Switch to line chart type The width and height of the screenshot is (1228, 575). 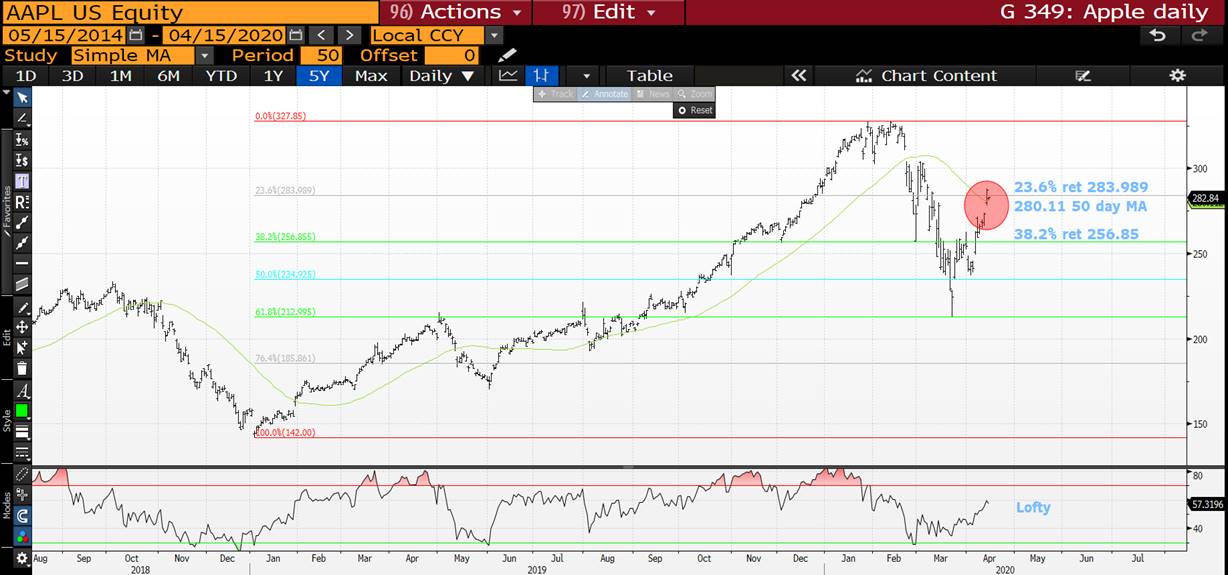pos(509,75)
